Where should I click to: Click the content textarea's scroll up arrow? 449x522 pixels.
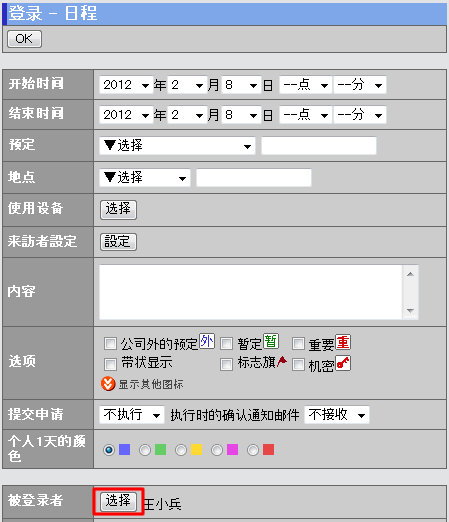click(410, 274)
